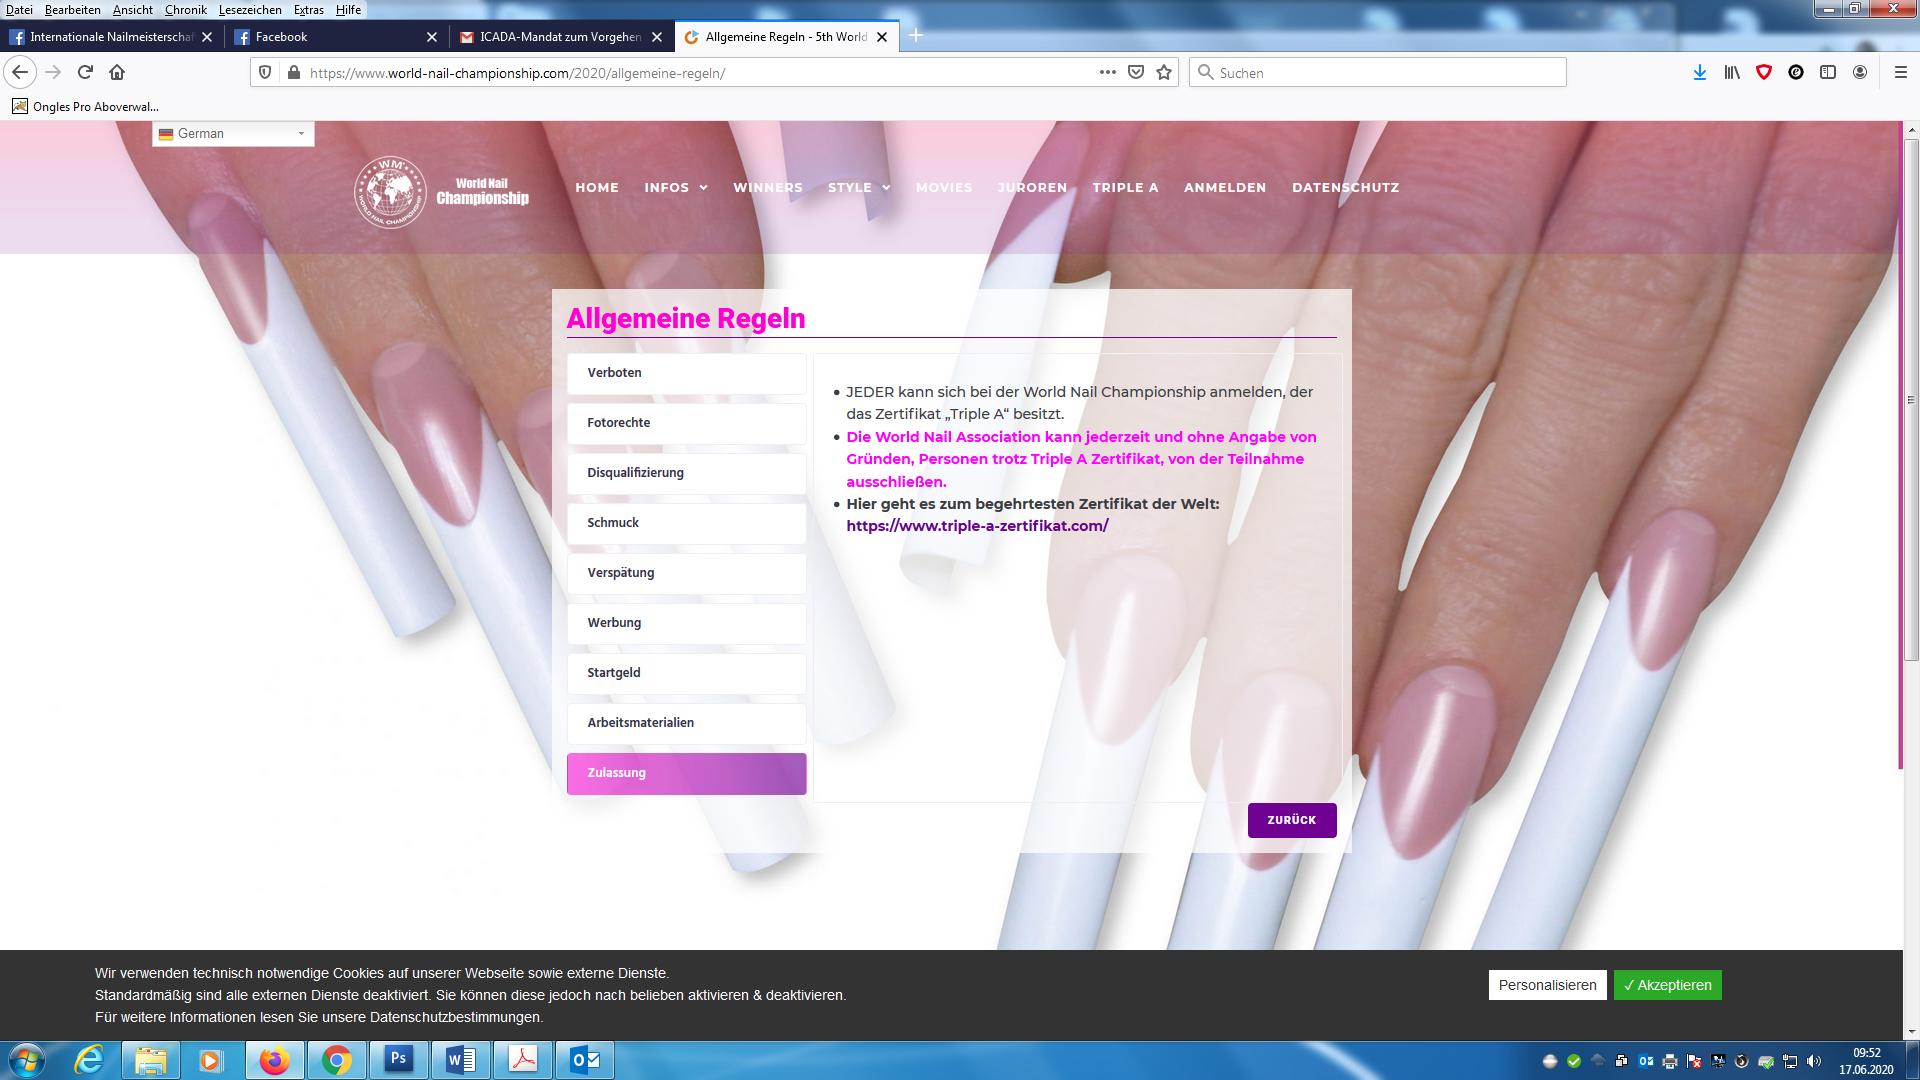The image size is (1920, 1080).
Task: Open the Downloads arrow icon
Action: tap(1699, 72)
